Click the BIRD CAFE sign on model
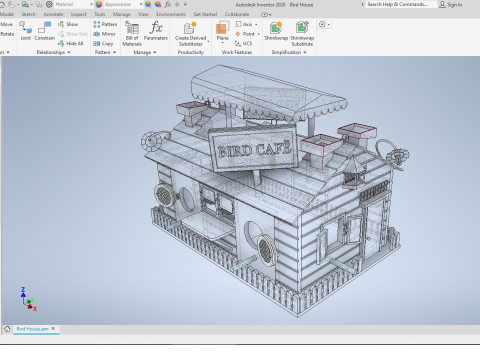This screenshot has width=480, height=360. 253,149
